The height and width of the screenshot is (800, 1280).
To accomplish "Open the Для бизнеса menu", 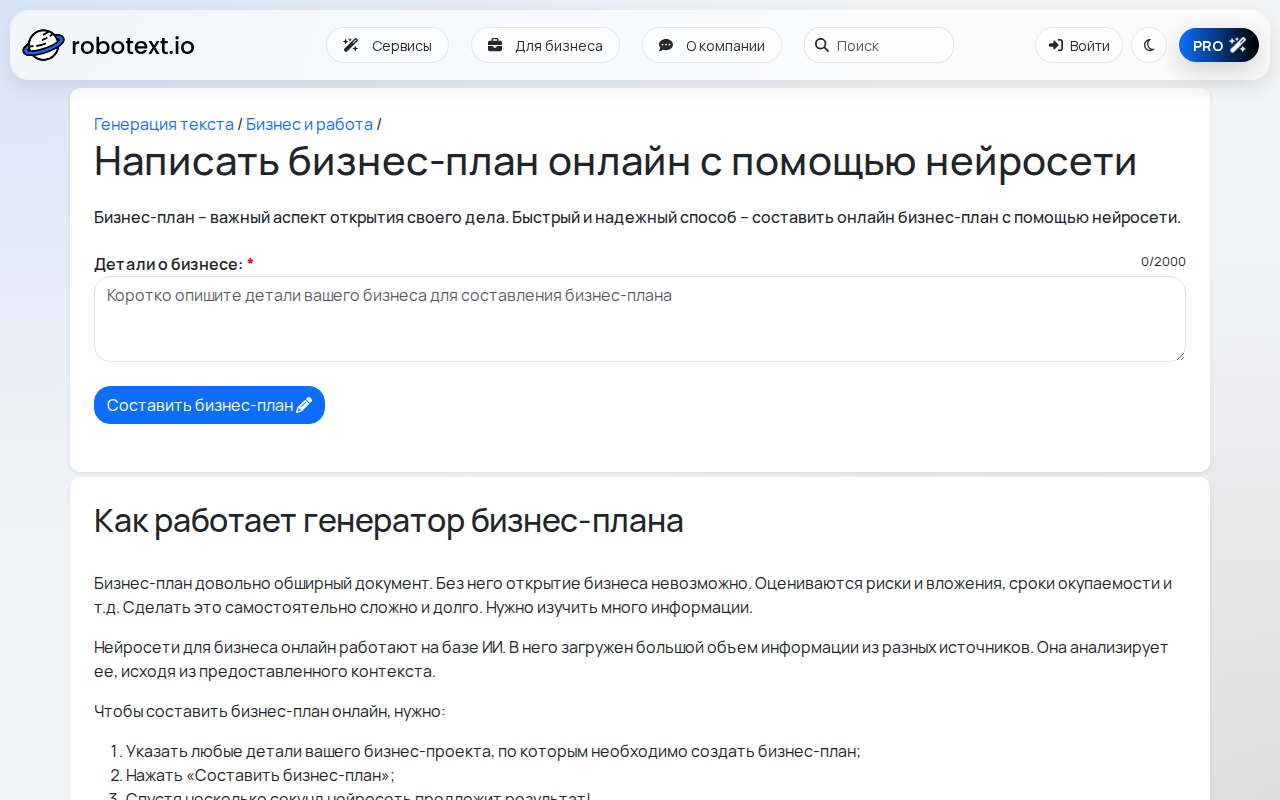I will (545, 45).
